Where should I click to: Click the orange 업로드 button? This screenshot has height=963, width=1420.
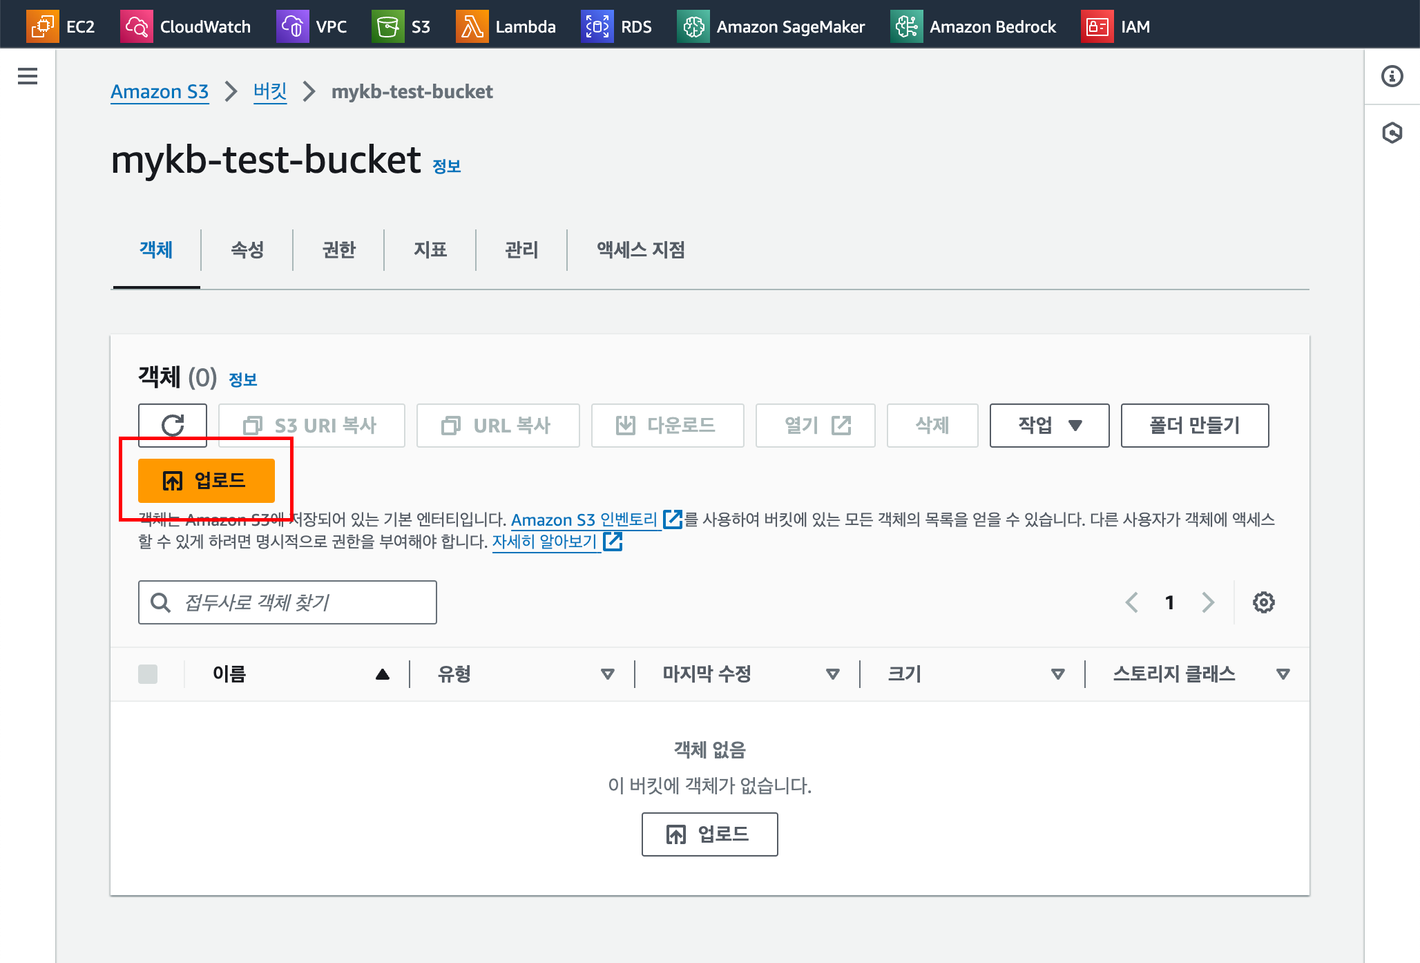point(206,481)
